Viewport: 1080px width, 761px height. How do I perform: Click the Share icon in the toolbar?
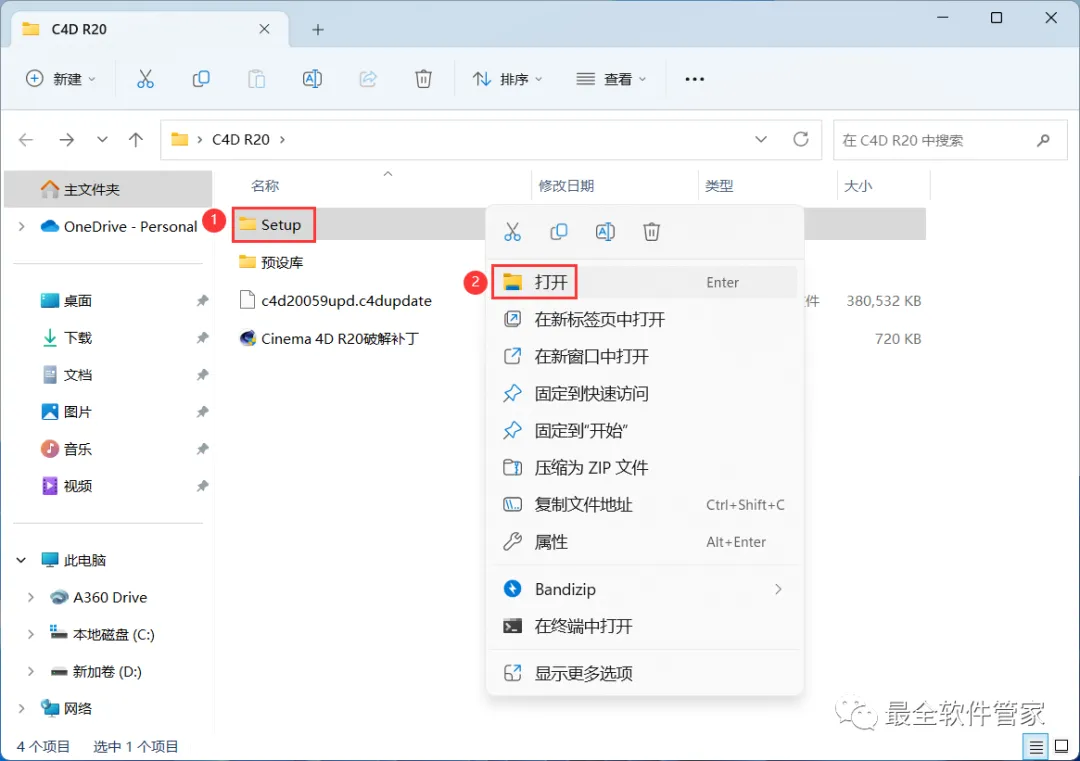tap(368, 79)
